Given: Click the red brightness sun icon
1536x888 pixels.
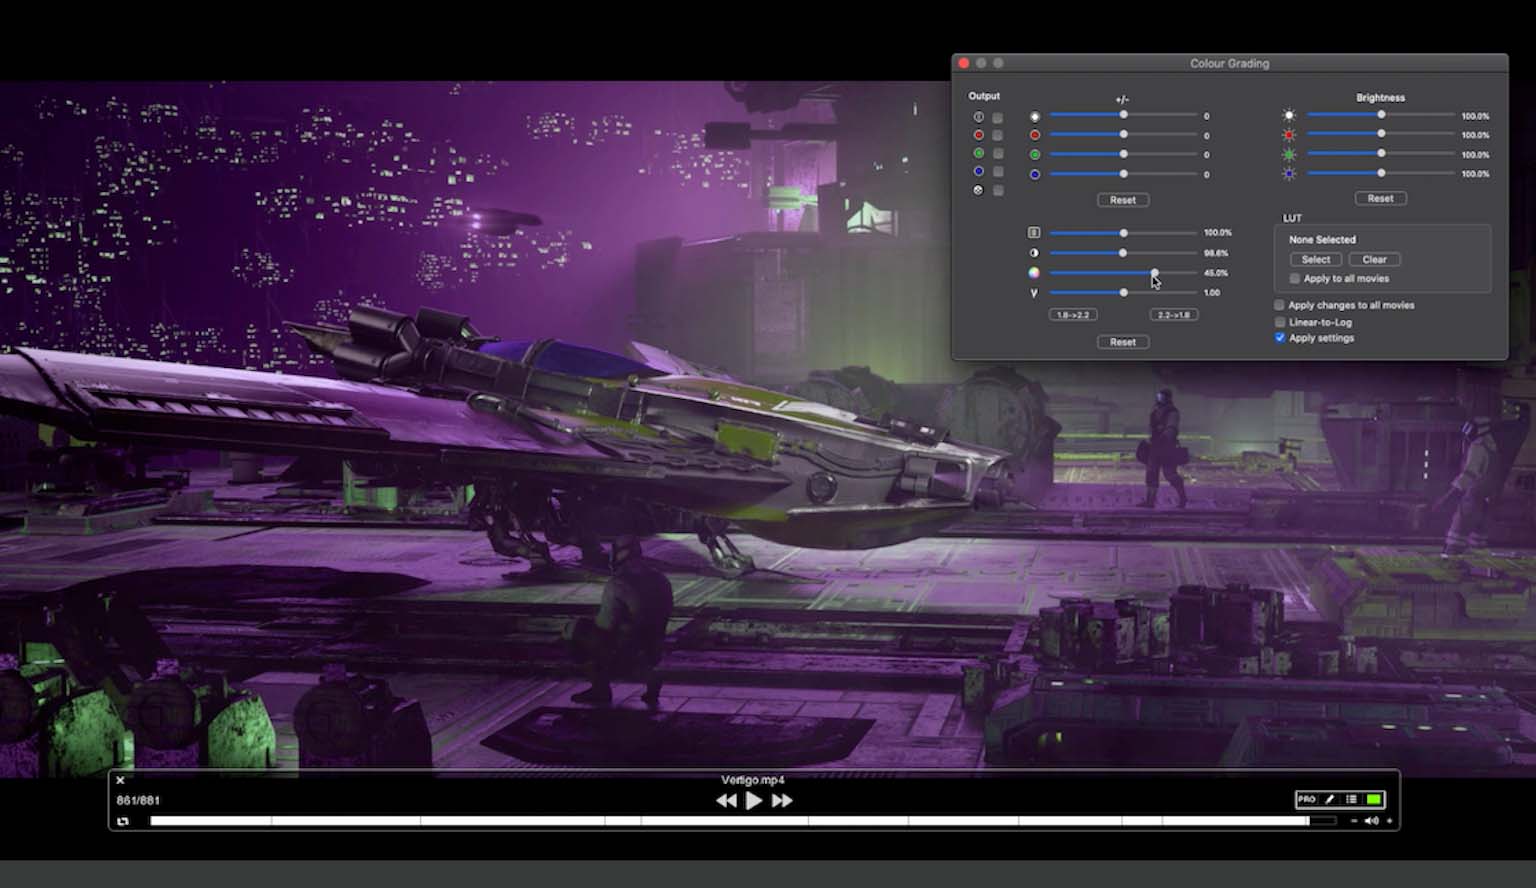Looking at the screenshot, I should pyautogui.click(x=1289, y=134).
